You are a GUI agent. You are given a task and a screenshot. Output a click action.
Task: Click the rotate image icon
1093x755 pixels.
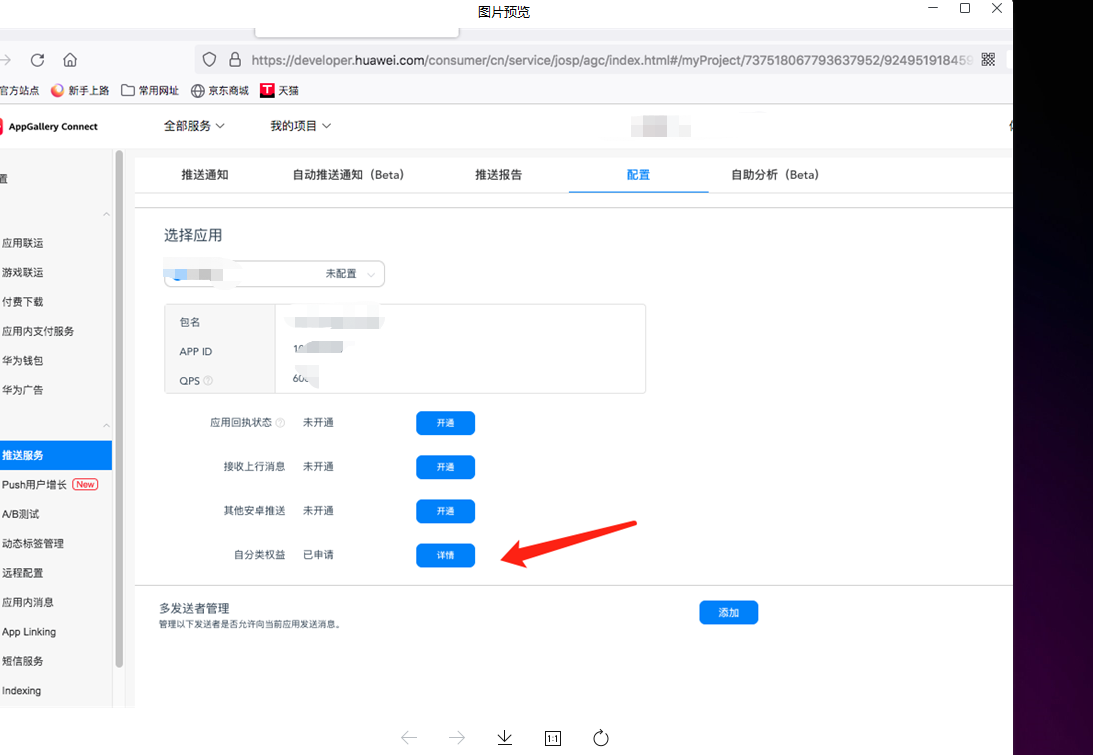(x=601, y=738)
